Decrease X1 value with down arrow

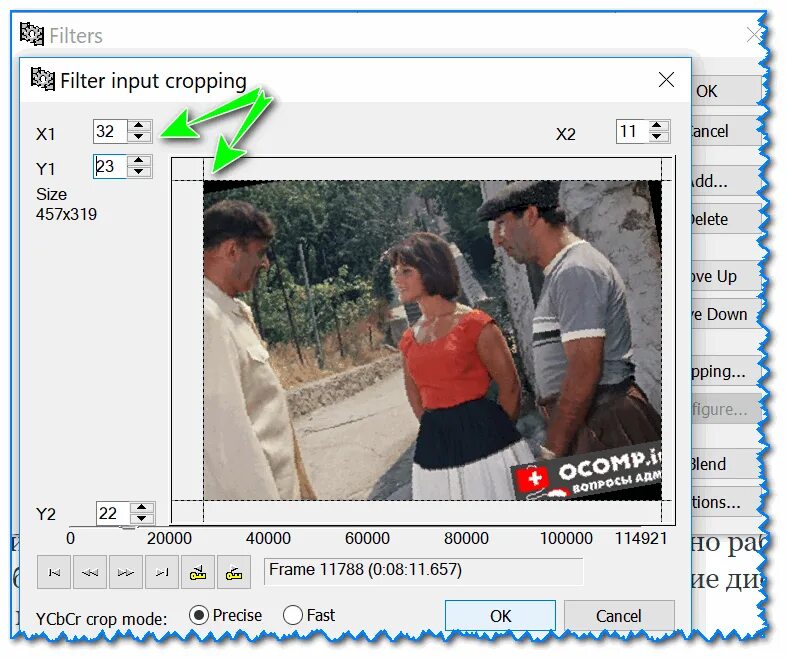pyautogui.click(x=139, y=137)
